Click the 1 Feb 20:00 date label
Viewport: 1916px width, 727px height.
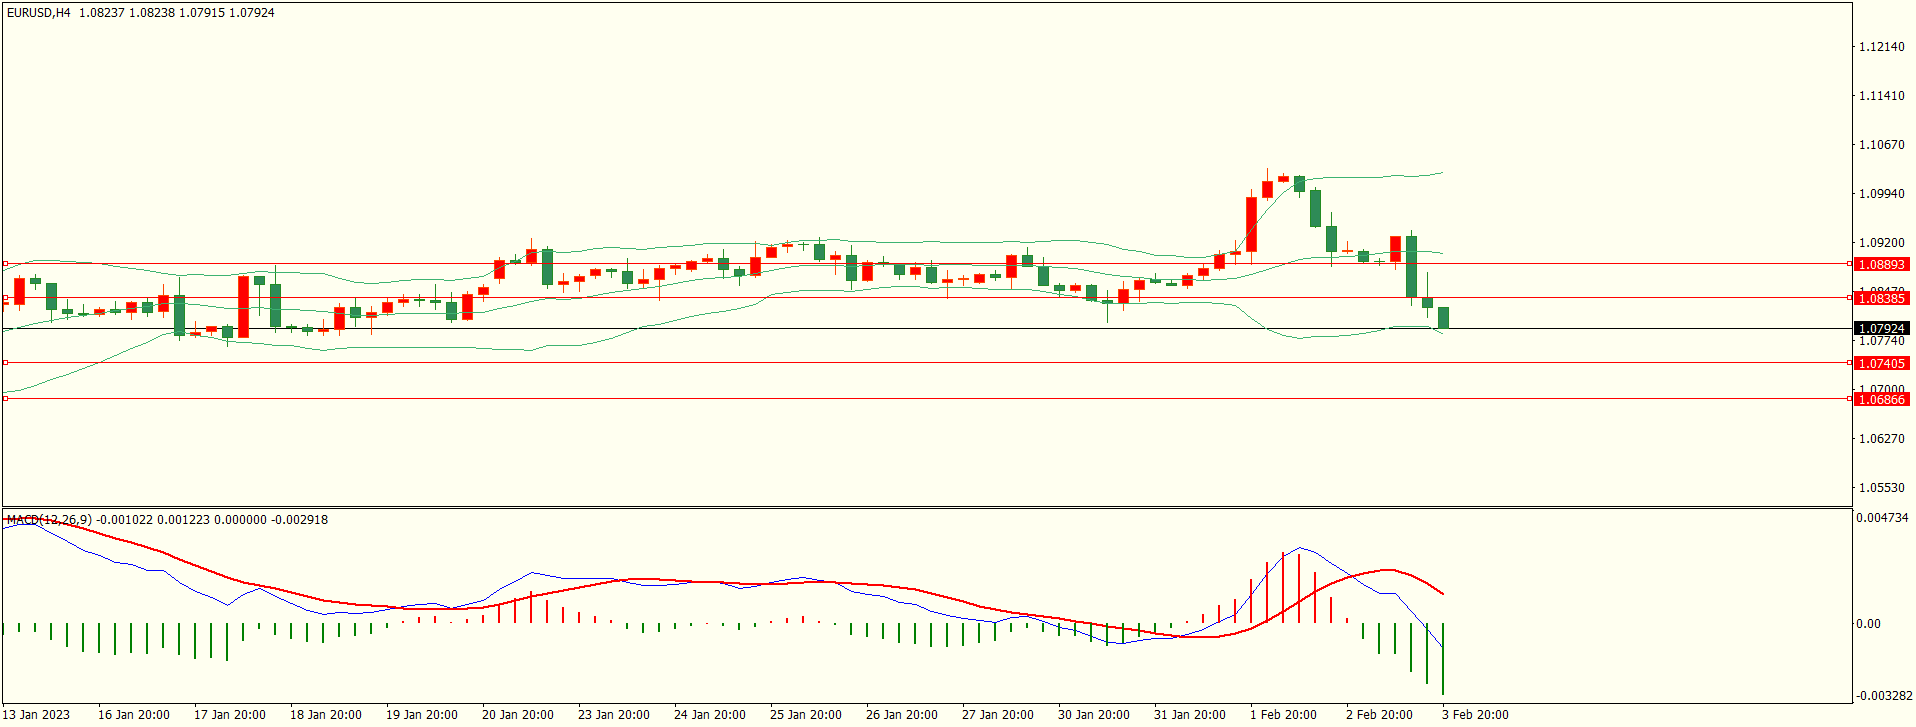click(1283, 715)
